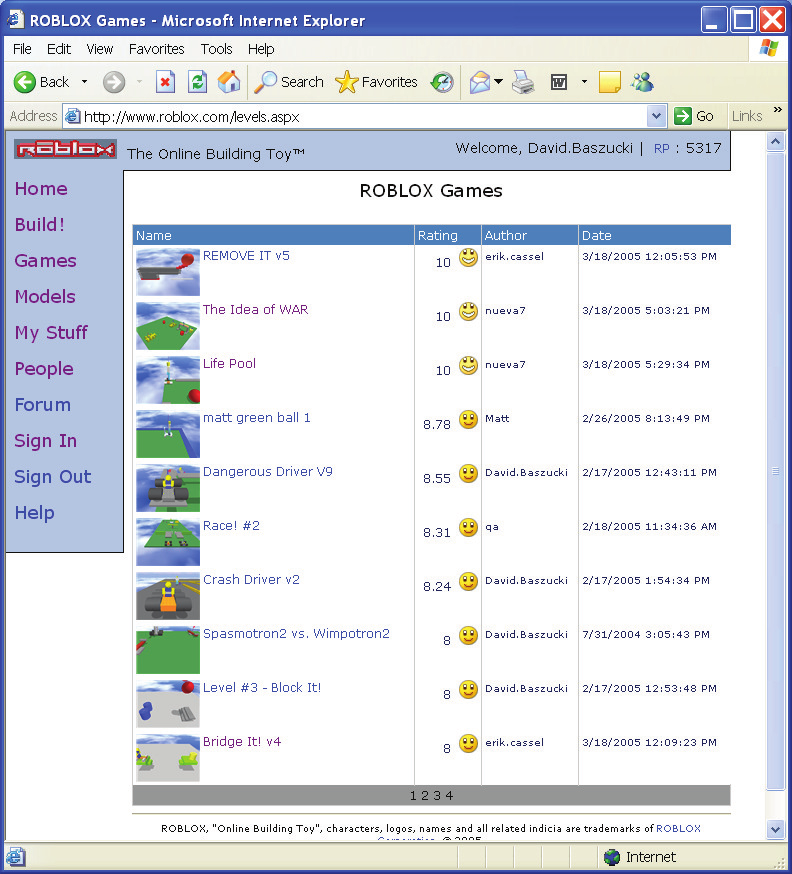Open Models in the sidebar
This screenshot has height=874, width=792.
pos(45,297)
